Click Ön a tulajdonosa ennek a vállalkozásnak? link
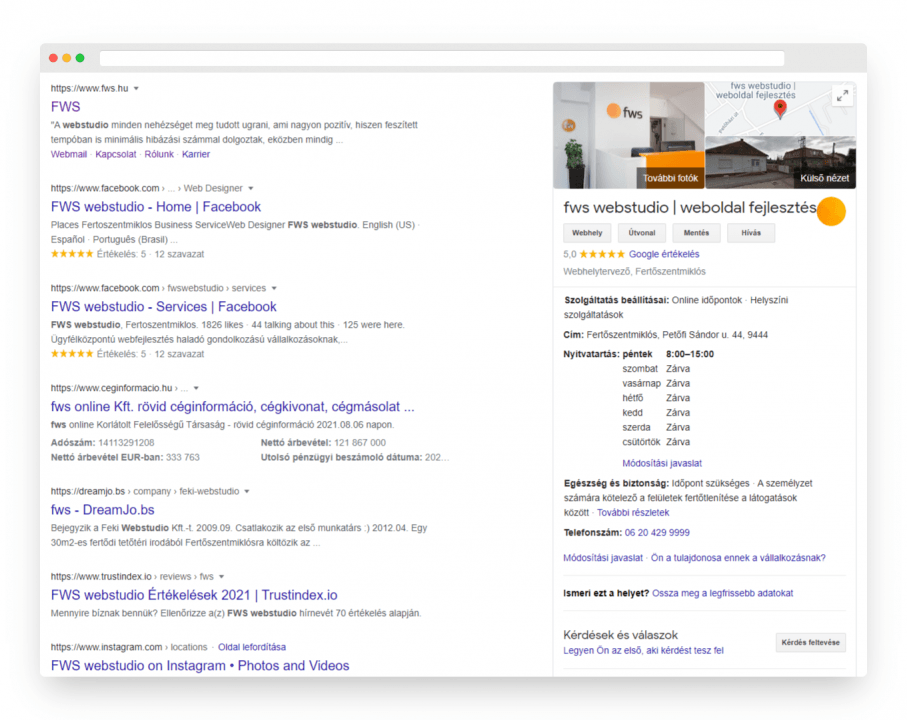907x720 pixels. (x=738, y=558)
